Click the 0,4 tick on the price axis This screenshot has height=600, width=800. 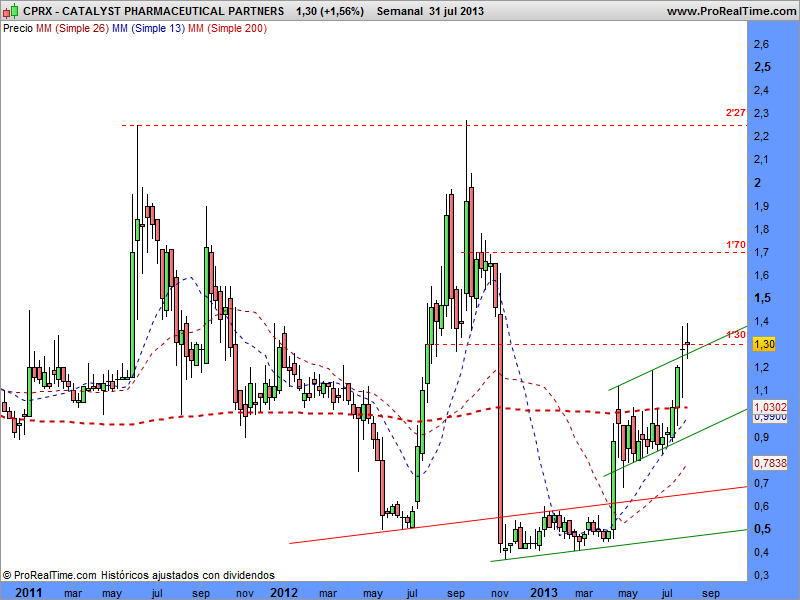point(761,552)
